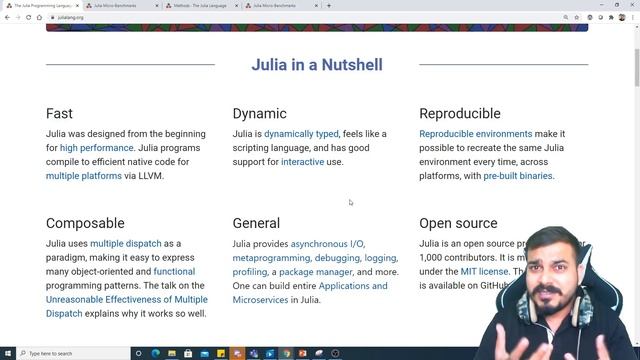Click the Julia in a Nutshell heading

coord(317,65)
